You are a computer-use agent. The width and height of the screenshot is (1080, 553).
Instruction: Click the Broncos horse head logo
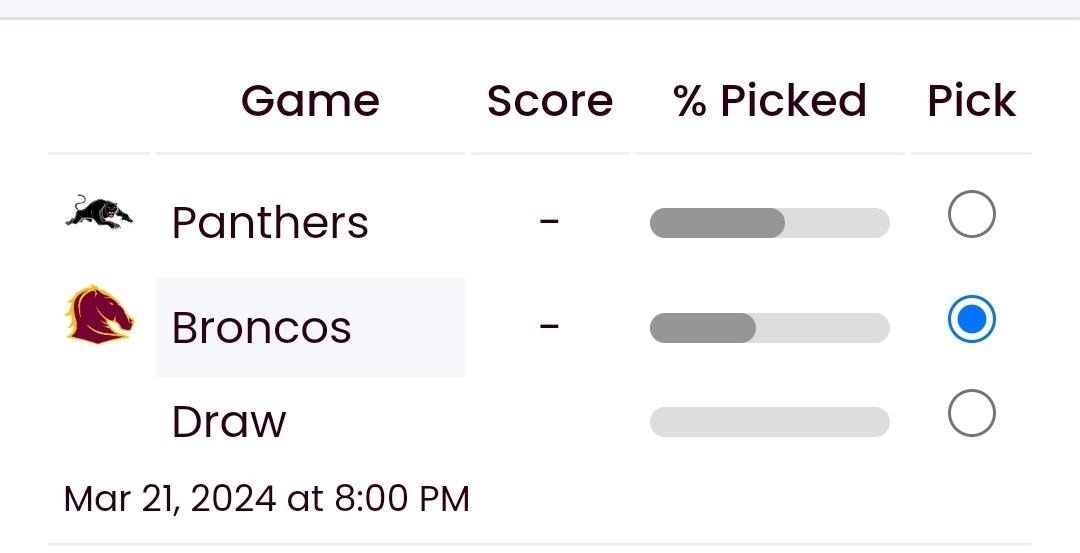pyautogui.click(x=99, y=315)
